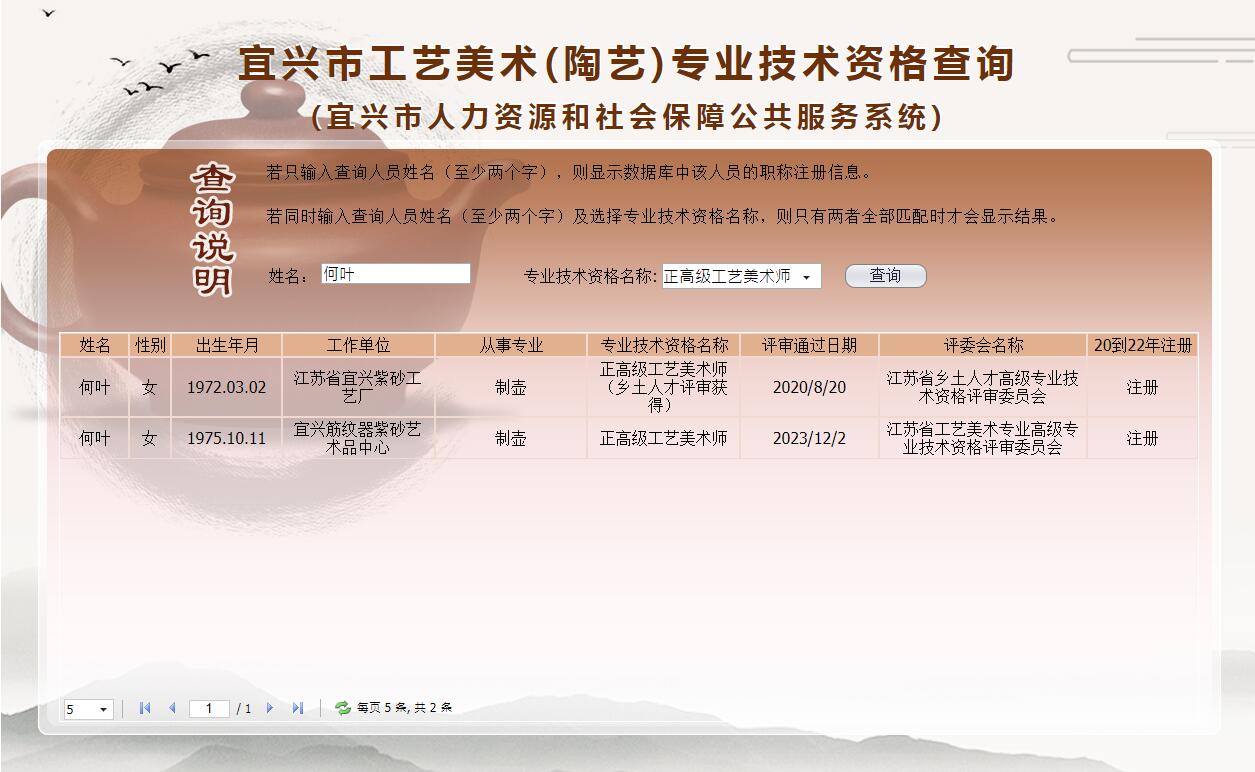Click the small chevron icon at top-left corner
Image resolution: width=1255 pixels, height=772 pixels.
(x=47, y=14)
